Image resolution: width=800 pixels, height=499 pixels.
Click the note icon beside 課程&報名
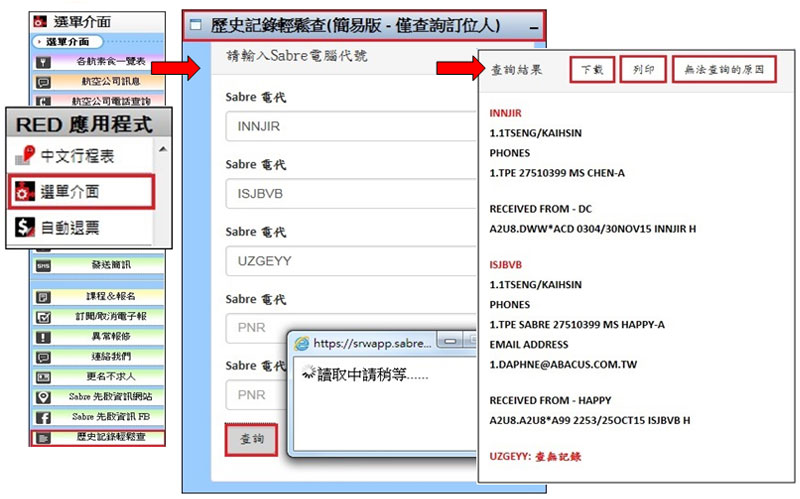[x=43, y=297]
